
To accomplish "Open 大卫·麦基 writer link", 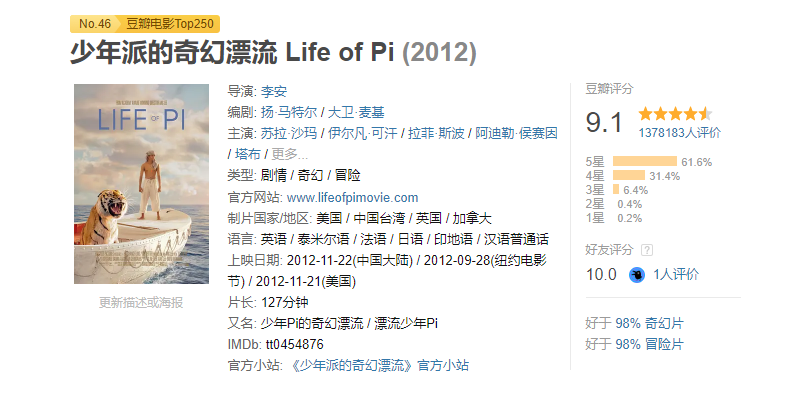I will coord(356,113).
